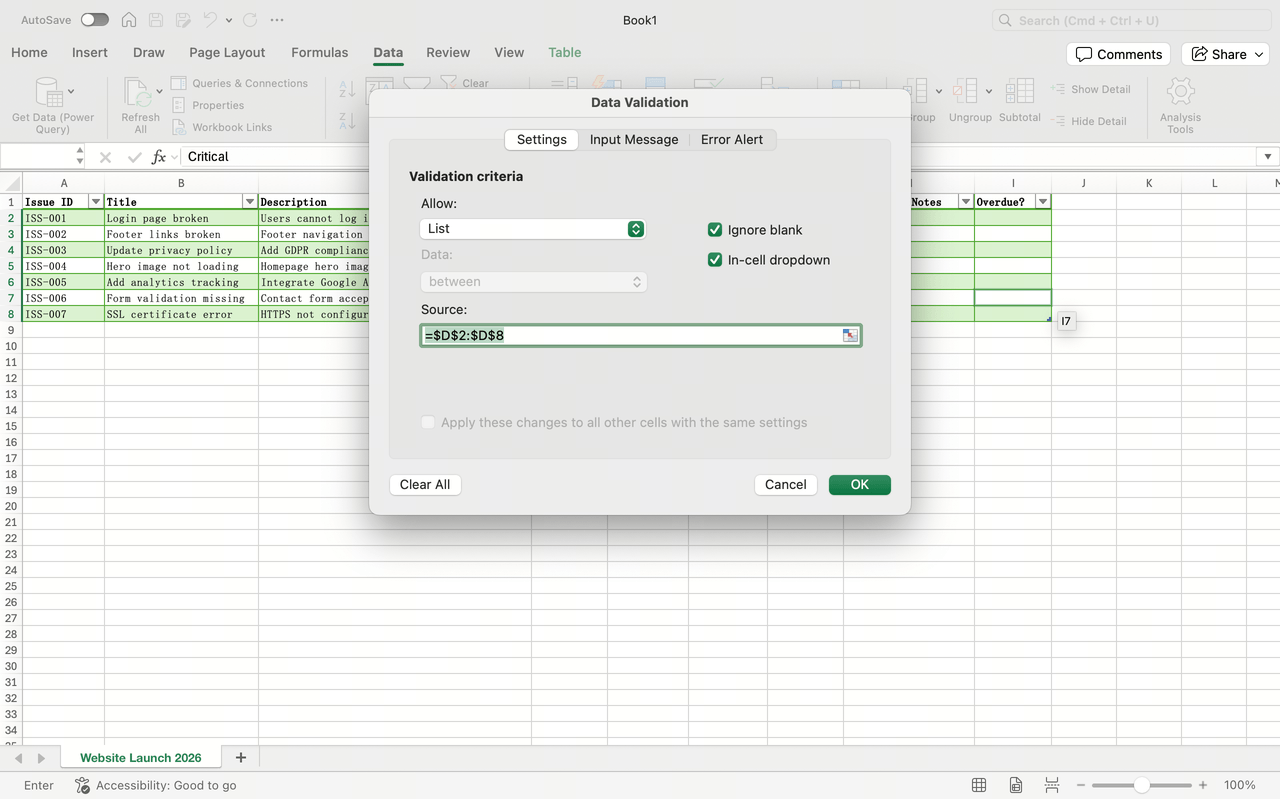Uncheck the In-cell dropdown checkbox
Viewport: 1280px width, 799px height.
pos(715,260)
